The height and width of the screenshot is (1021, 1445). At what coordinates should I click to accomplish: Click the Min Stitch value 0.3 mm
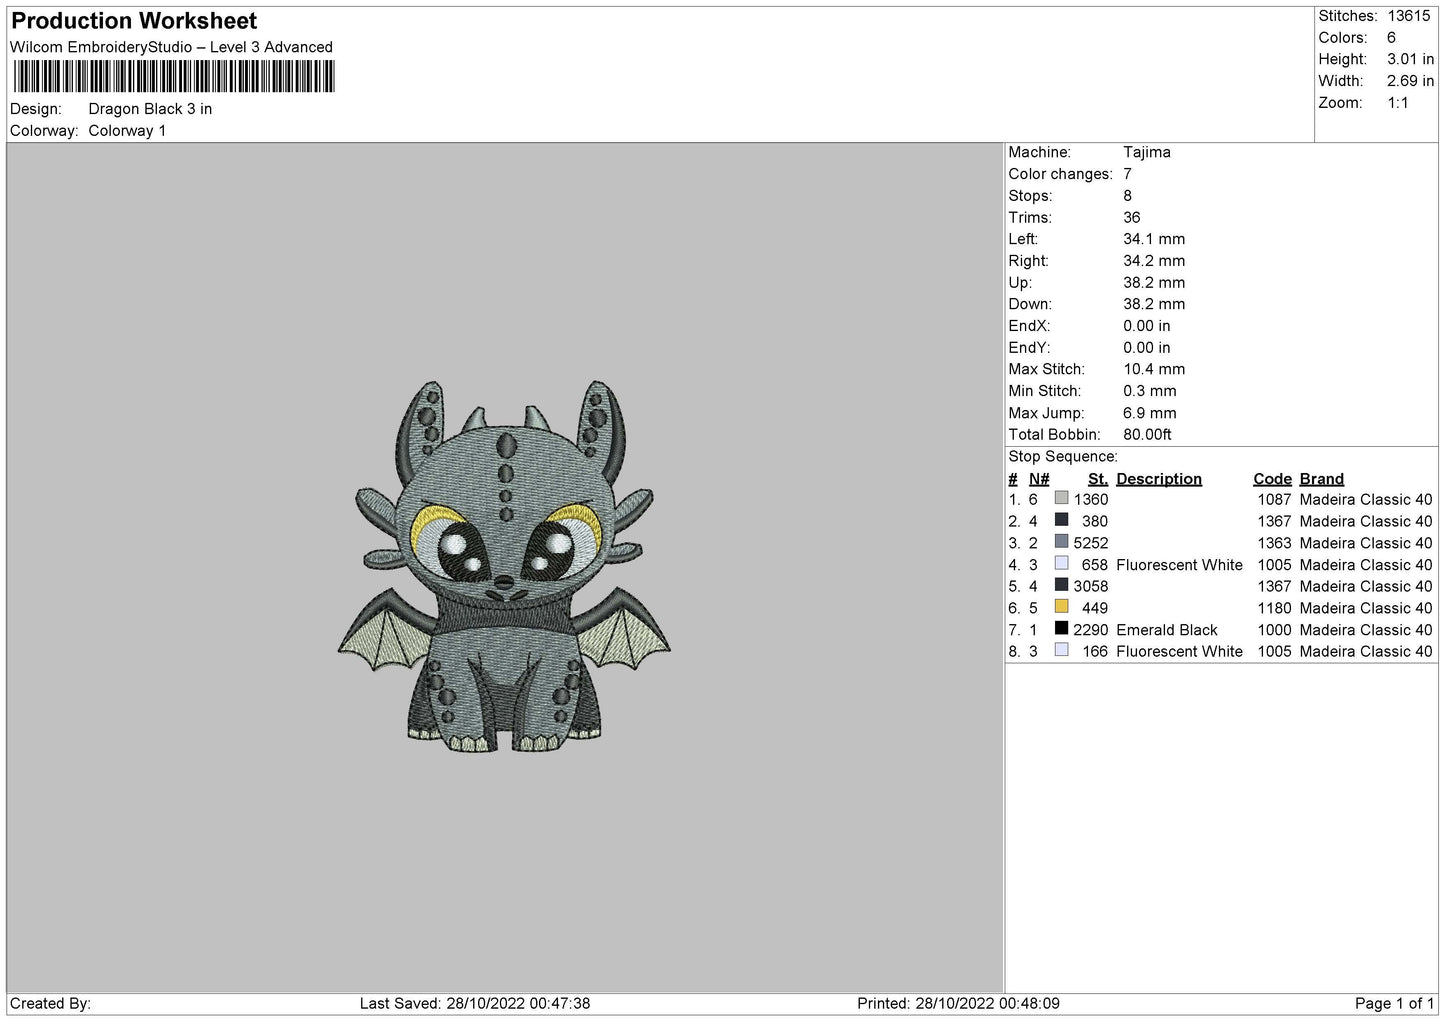point(1150,391)
